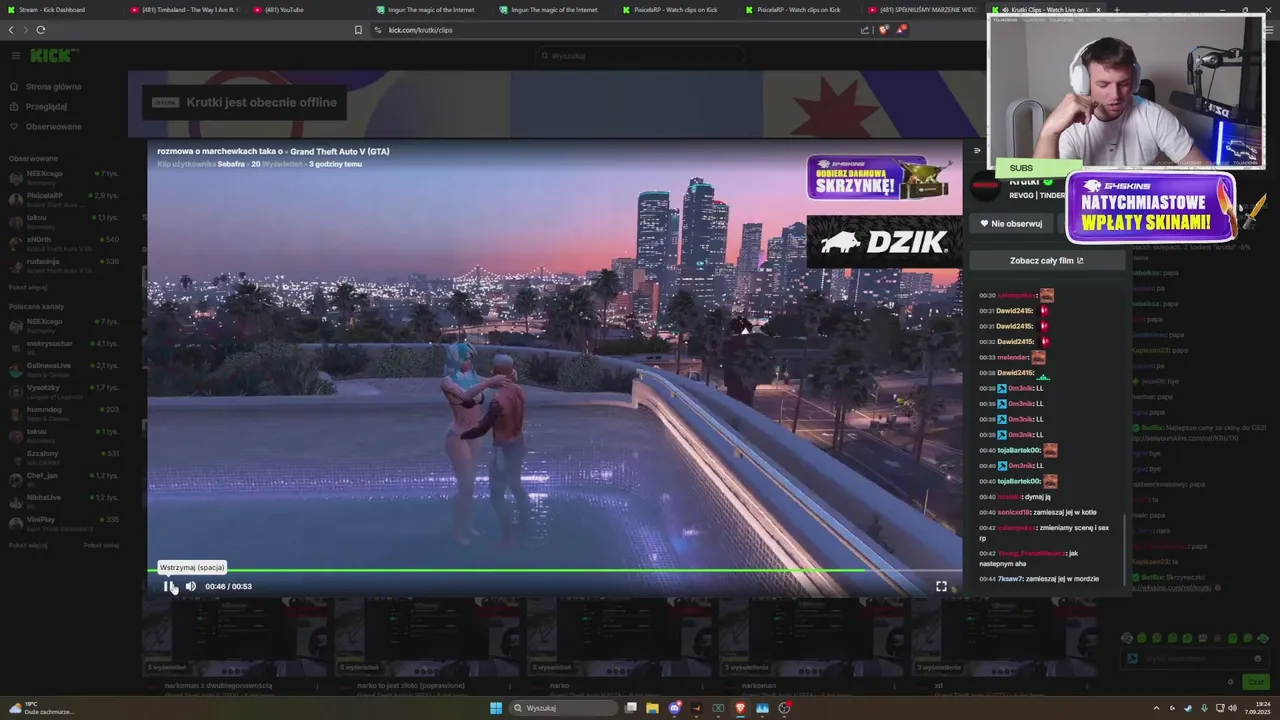Switch to the (481) YouTube tab

tap(308, 10)
